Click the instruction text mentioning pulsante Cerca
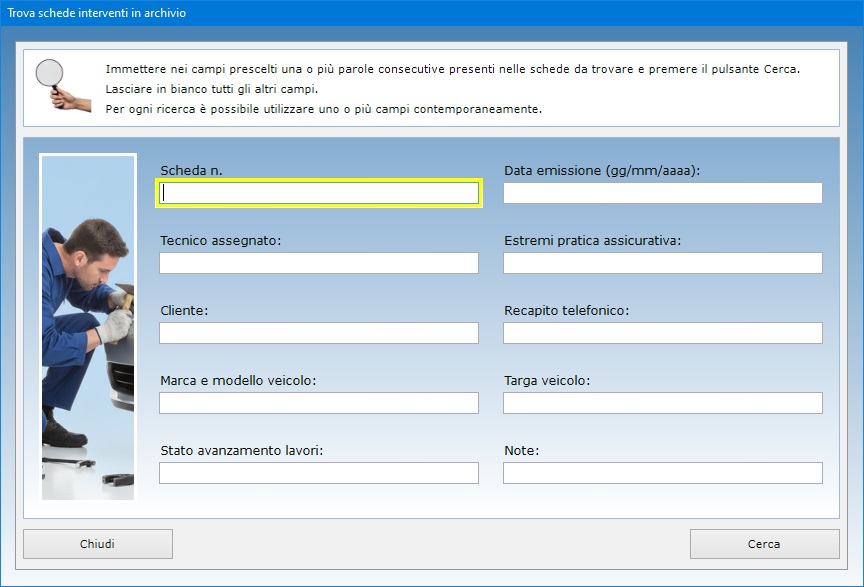The width and height of the screenshot is (864, 587). tap(452, 69)
